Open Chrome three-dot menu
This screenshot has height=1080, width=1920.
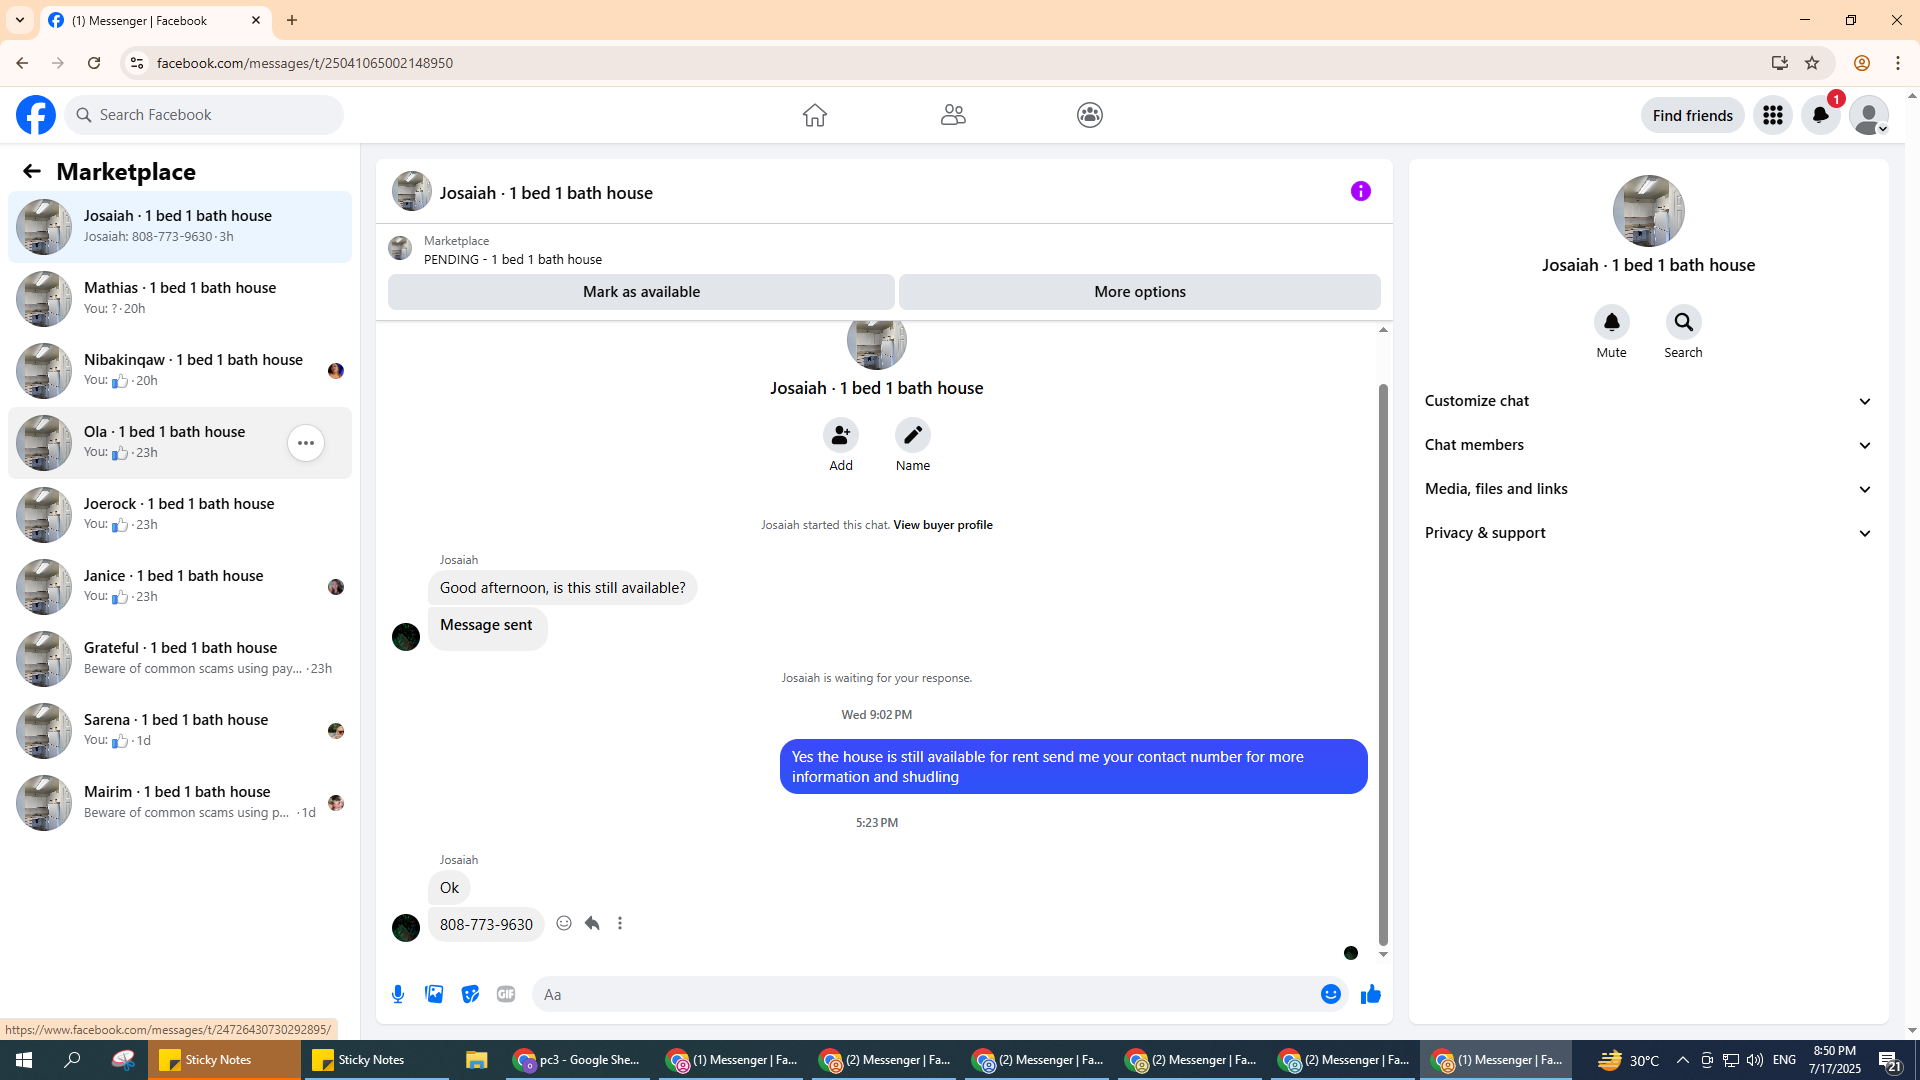[x=1898, y=63]
